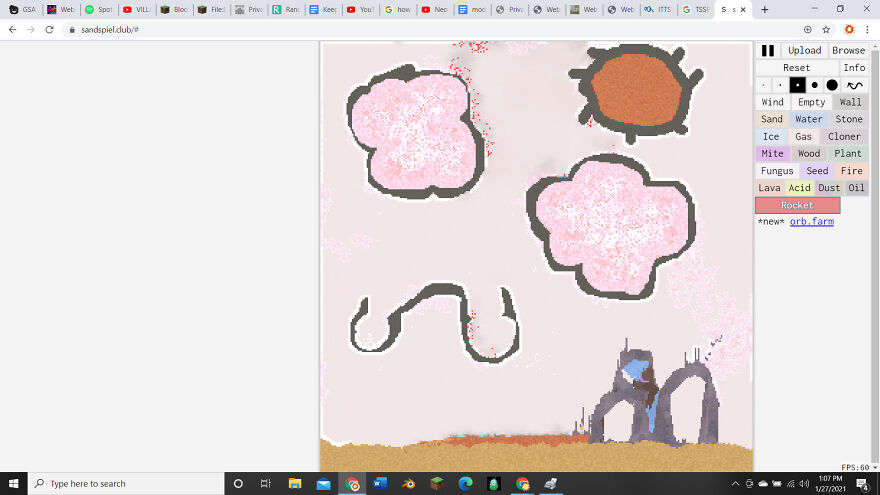
Task: Reload the page with the refresh icon
Action: [50, 30]
